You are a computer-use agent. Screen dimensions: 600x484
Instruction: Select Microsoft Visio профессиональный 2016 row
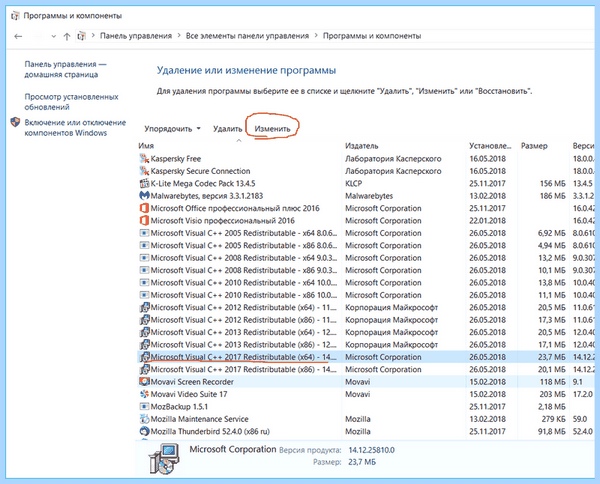tap(365, 220)
